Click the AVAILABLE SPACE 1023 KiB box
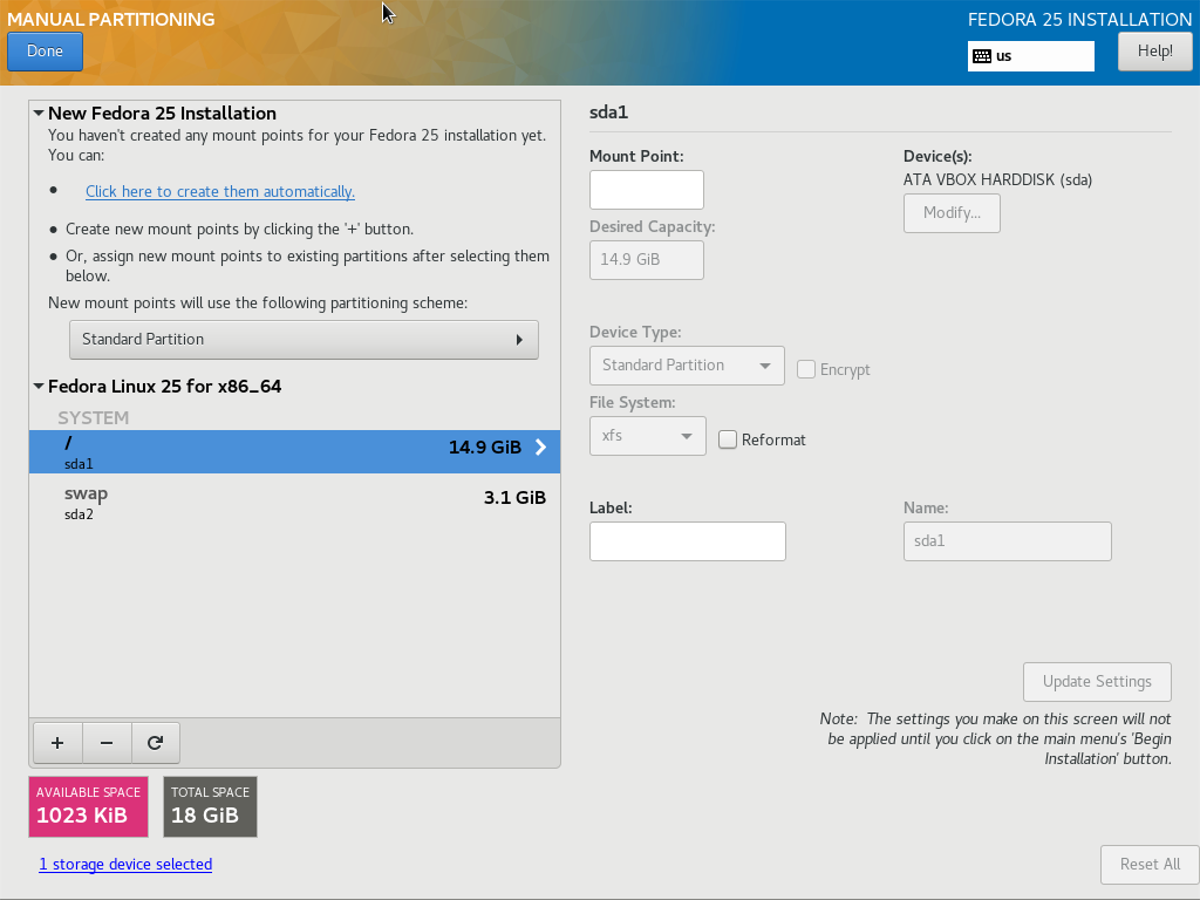Image resolution: width=1200 pixels, height=900 pixels. pos(89,806)
